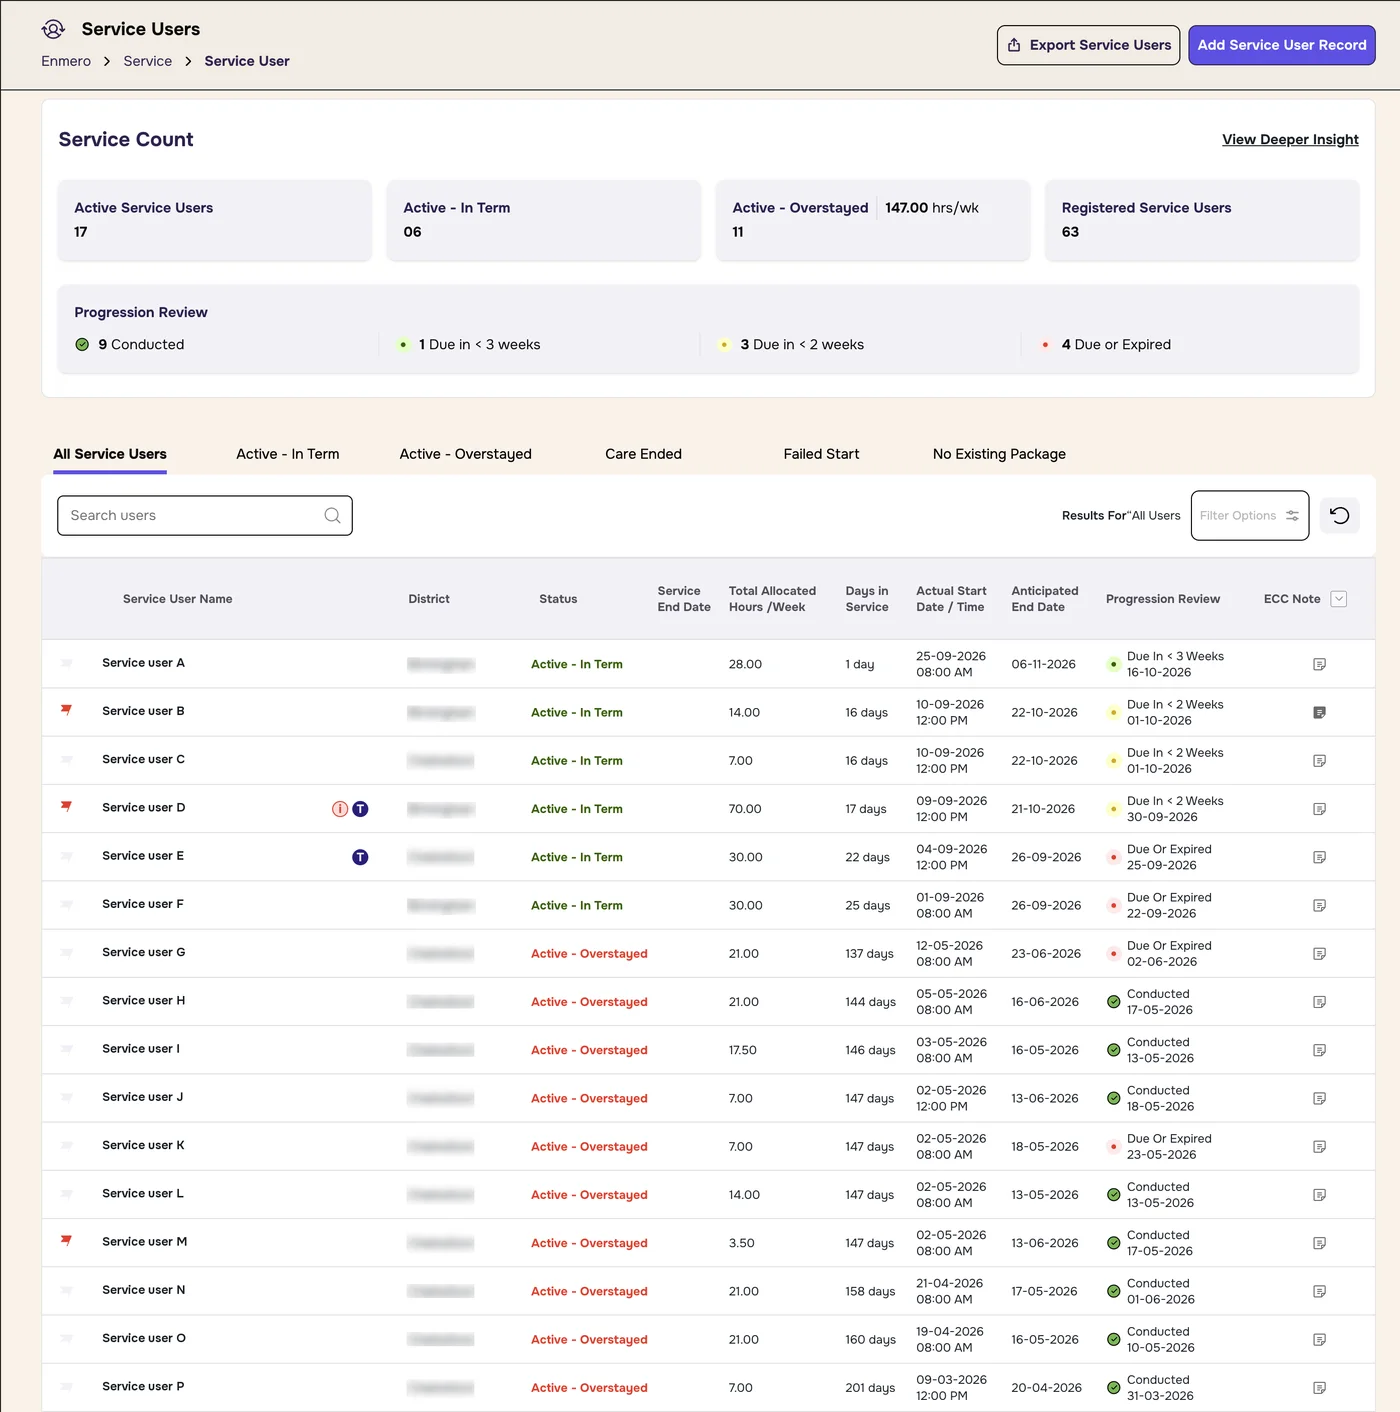The width and height of the screenshot is (1400, 1412).
Task: Click the 1 Due in < 3 weeks item
Action: pyautogui.click(x=469, y=345)
